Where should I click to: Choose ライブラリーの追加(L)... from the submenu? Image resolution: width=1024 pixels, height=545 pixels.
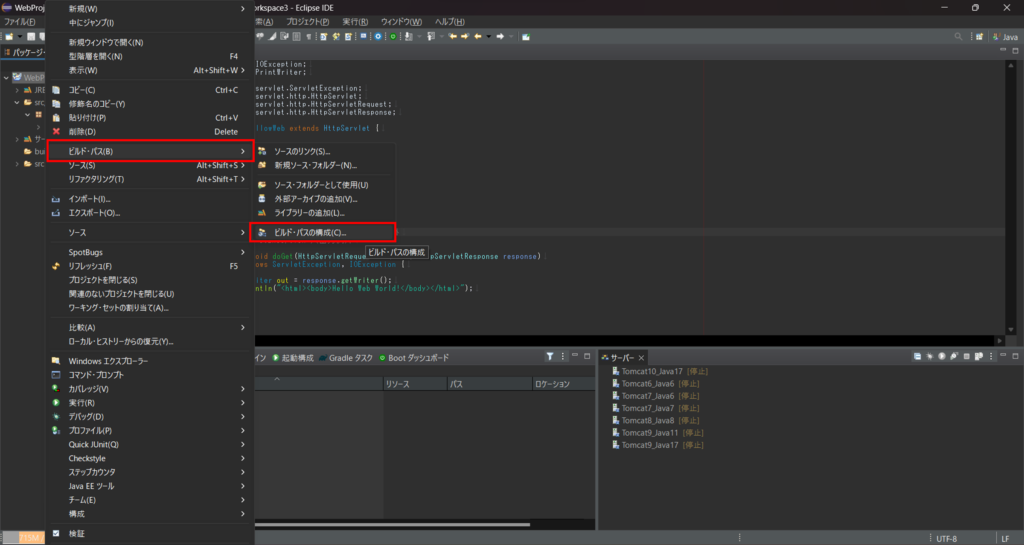pyautogui.click(x=309, y=213)
